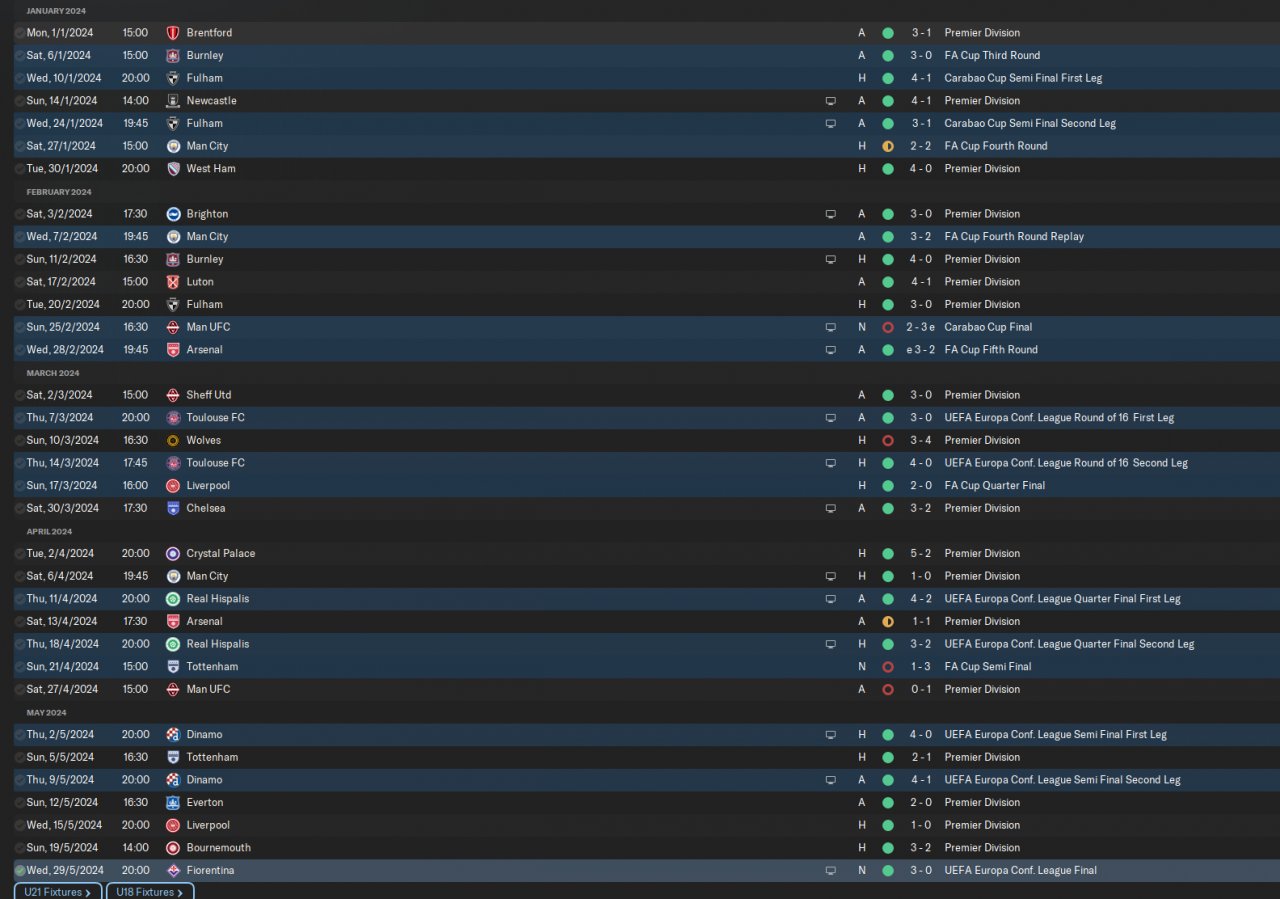Click the date Sat, 6/1/2024
The height and width of the screenshot is (899, 1280).
point(59,56)
